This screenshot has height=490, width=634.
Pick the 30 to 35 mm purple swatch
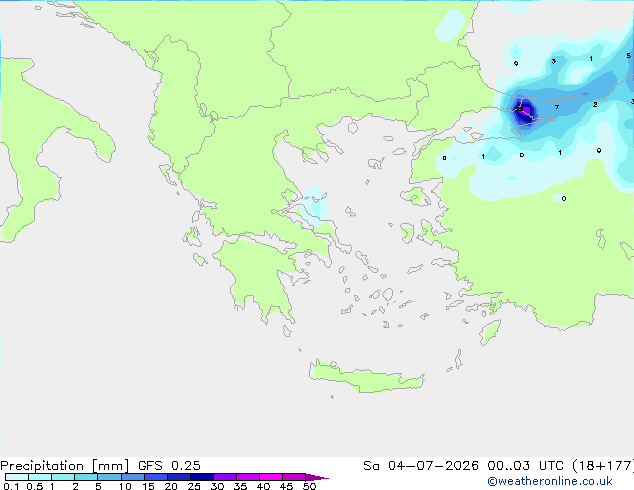tap(225, 477)
